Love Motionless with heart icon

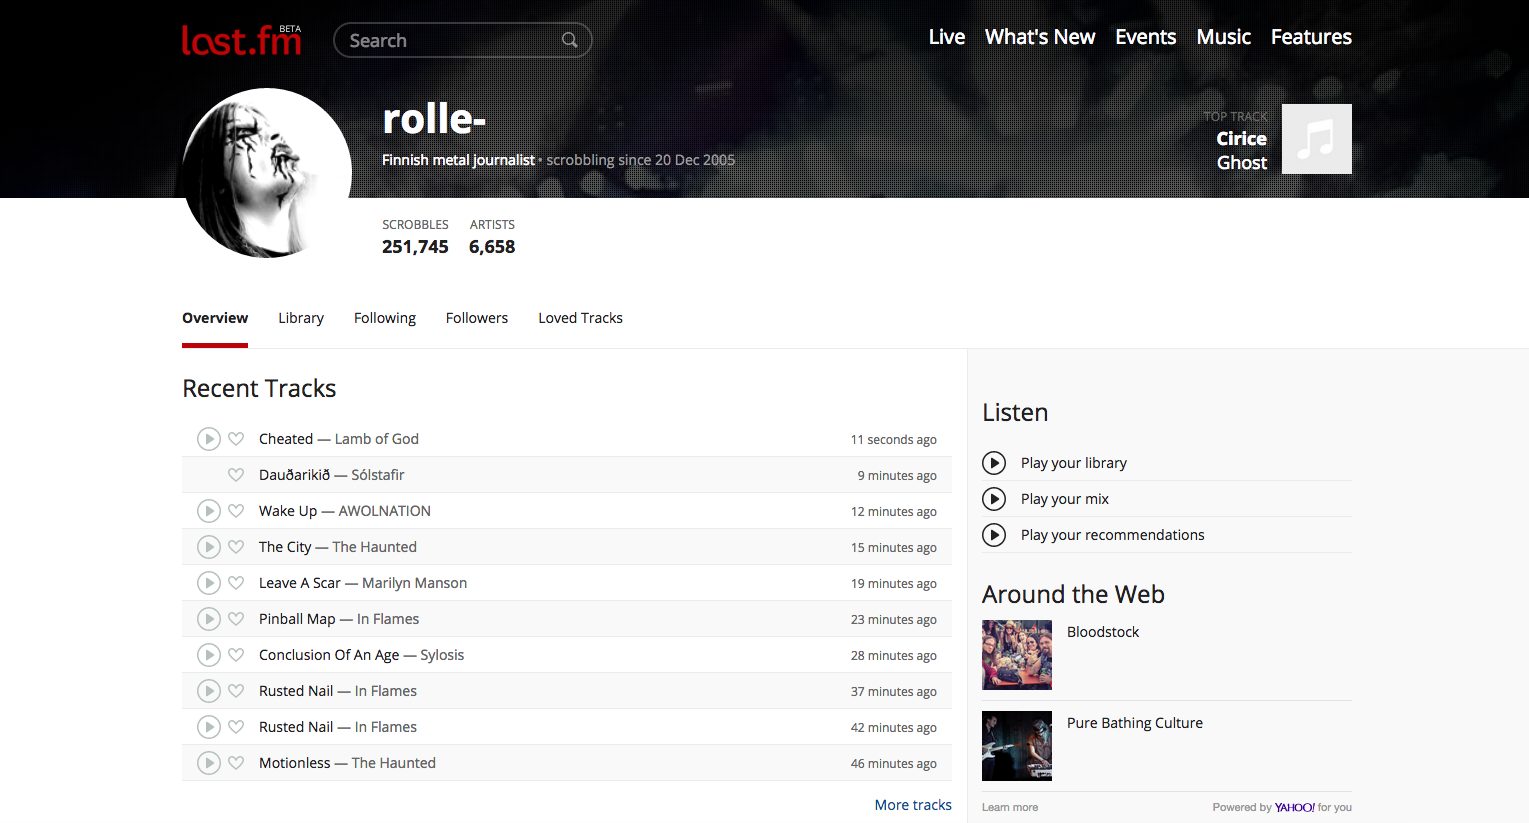(236, 763)
